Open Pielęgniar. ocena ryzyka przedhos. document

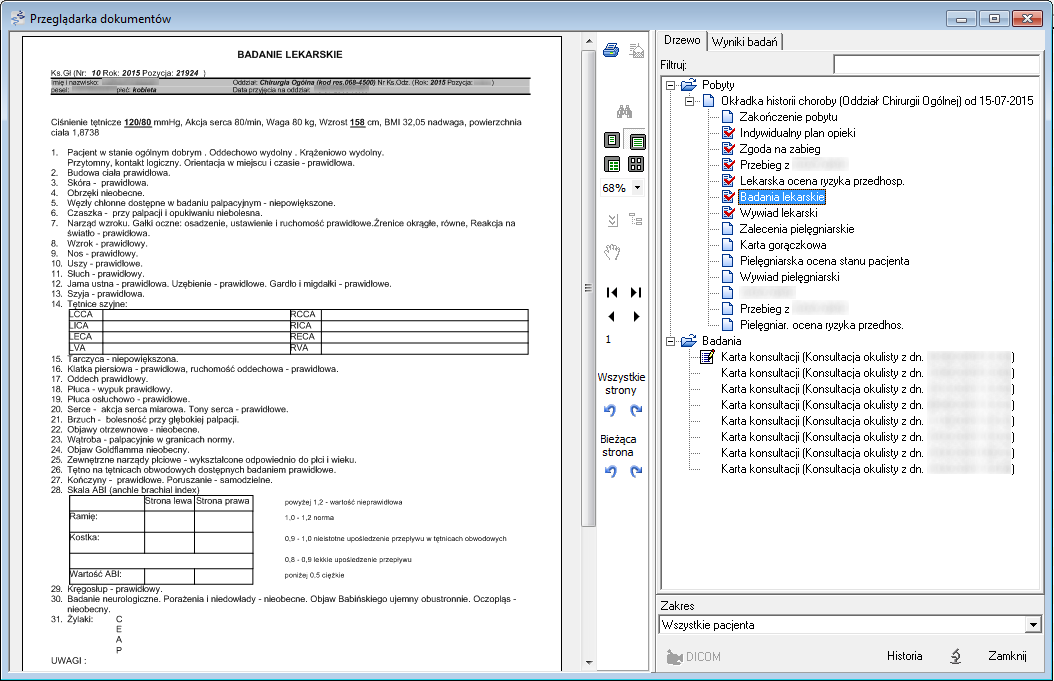[x=821, y=325]
